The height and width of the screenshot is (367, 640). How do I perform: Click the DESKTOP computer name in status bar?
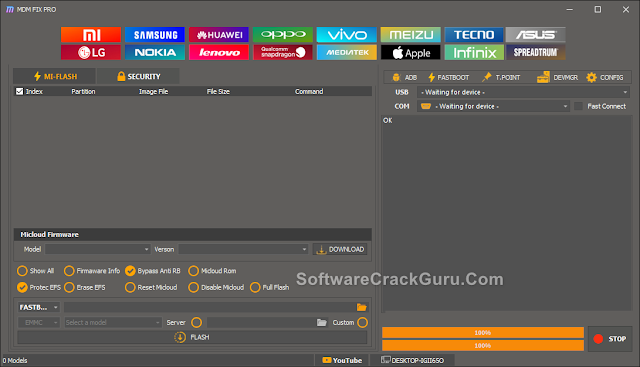click(x=412, y=360)
